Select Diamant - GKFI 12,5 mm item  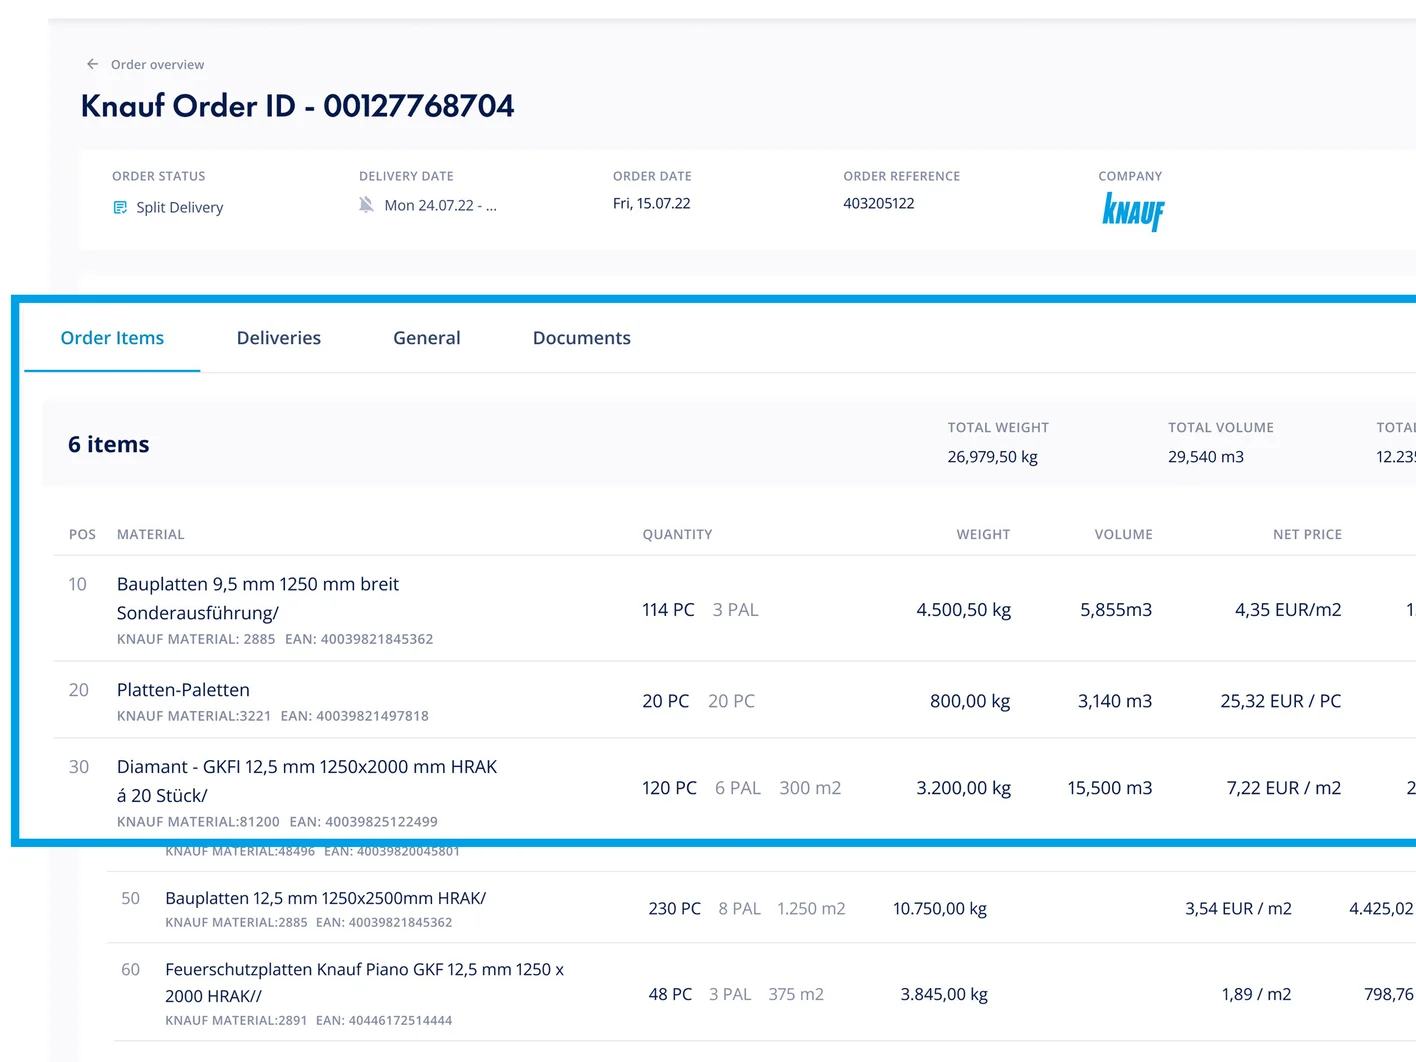click(x=307, y=781)
